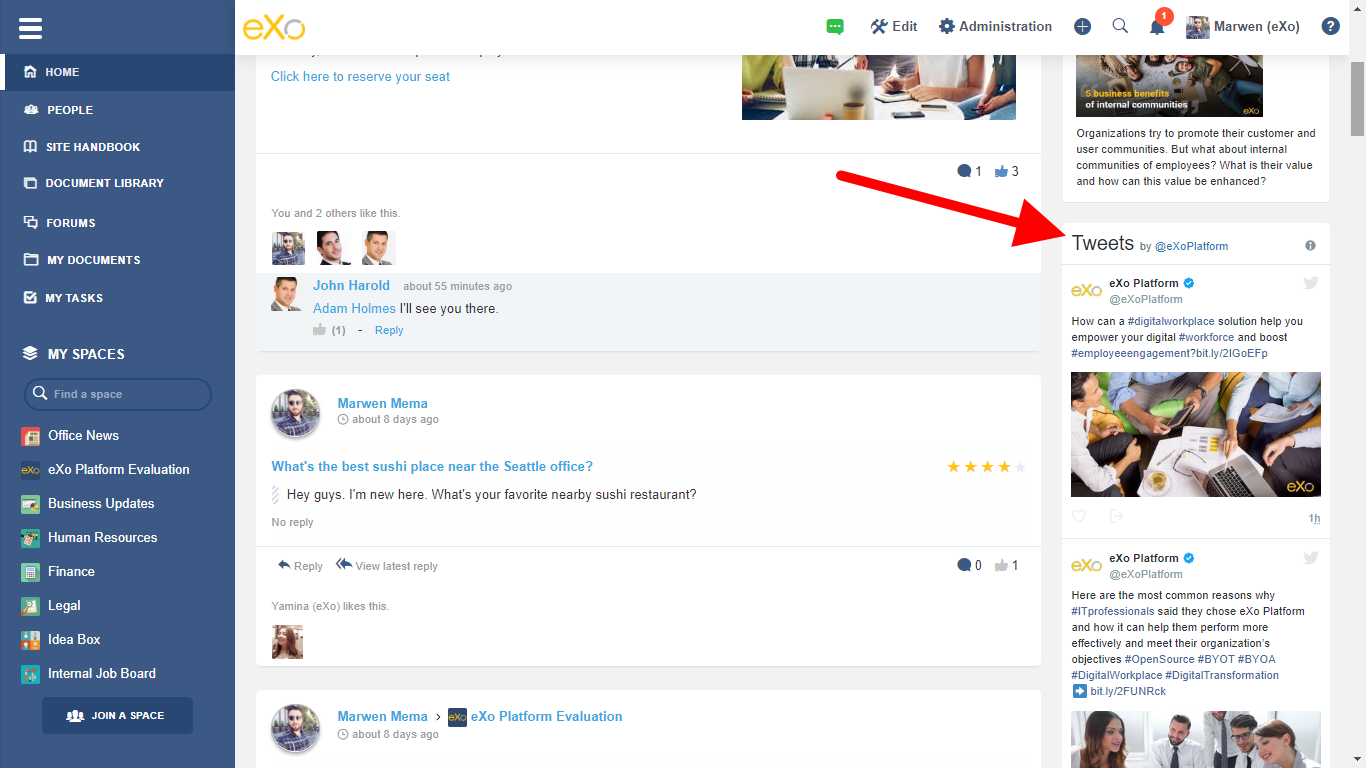
Task: Click Yamina's liker avatar thumbnail
Action: coord(287,642)
